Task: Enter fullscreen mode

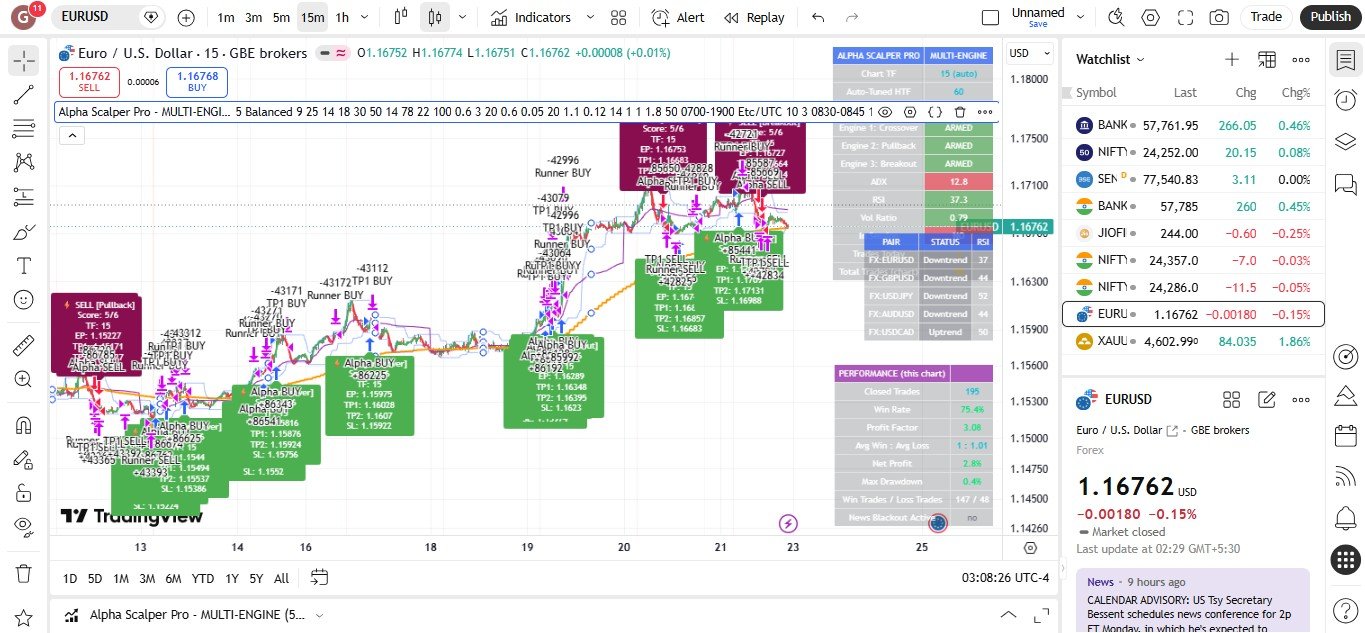Action: pos(1185,17)
